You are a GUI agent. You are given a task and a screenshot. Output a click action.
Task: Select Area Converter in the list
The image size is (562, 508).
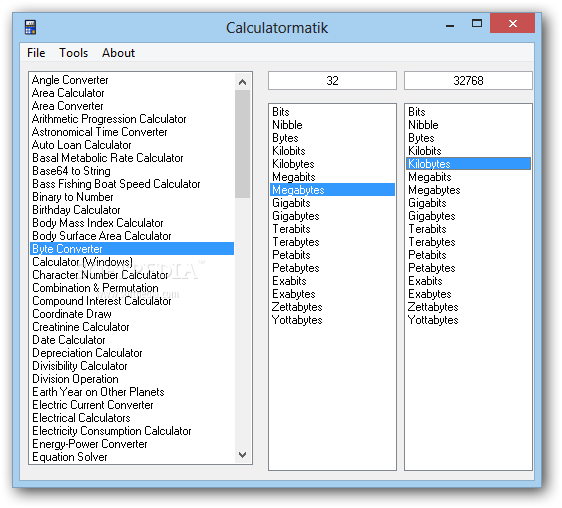coord(132,106)
